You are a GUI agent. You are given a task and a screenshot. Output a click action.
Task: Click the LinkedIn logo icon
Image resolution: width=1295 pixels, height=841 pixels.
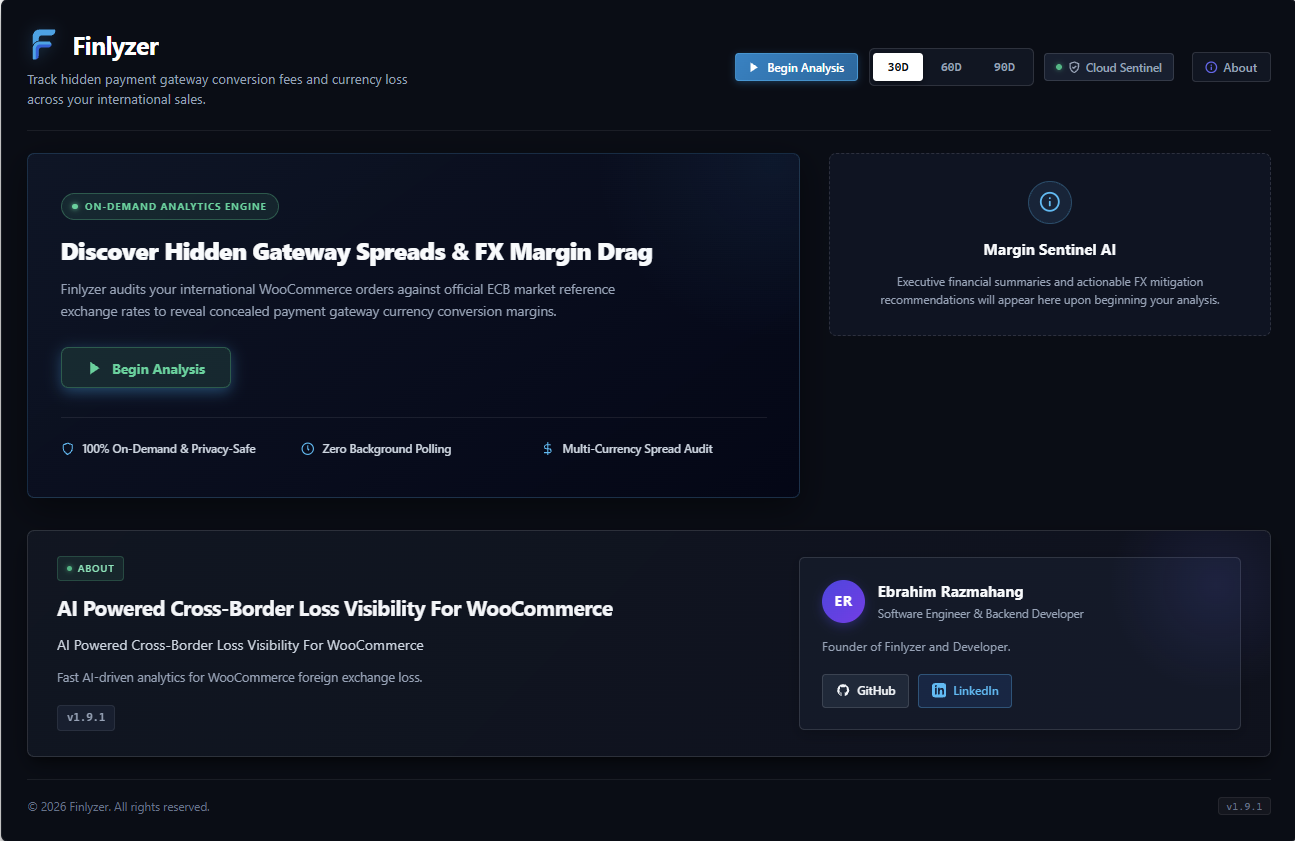tap(939, 691)
